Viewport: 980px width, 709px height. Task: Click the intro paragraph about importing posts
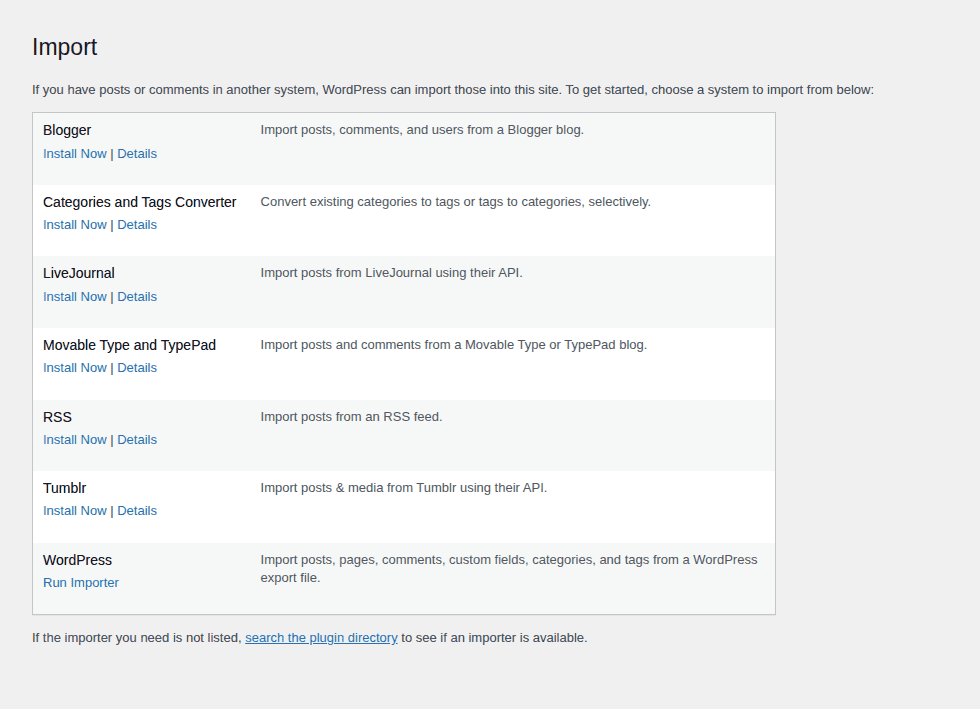pyautogui.click(x=452, y=90)
